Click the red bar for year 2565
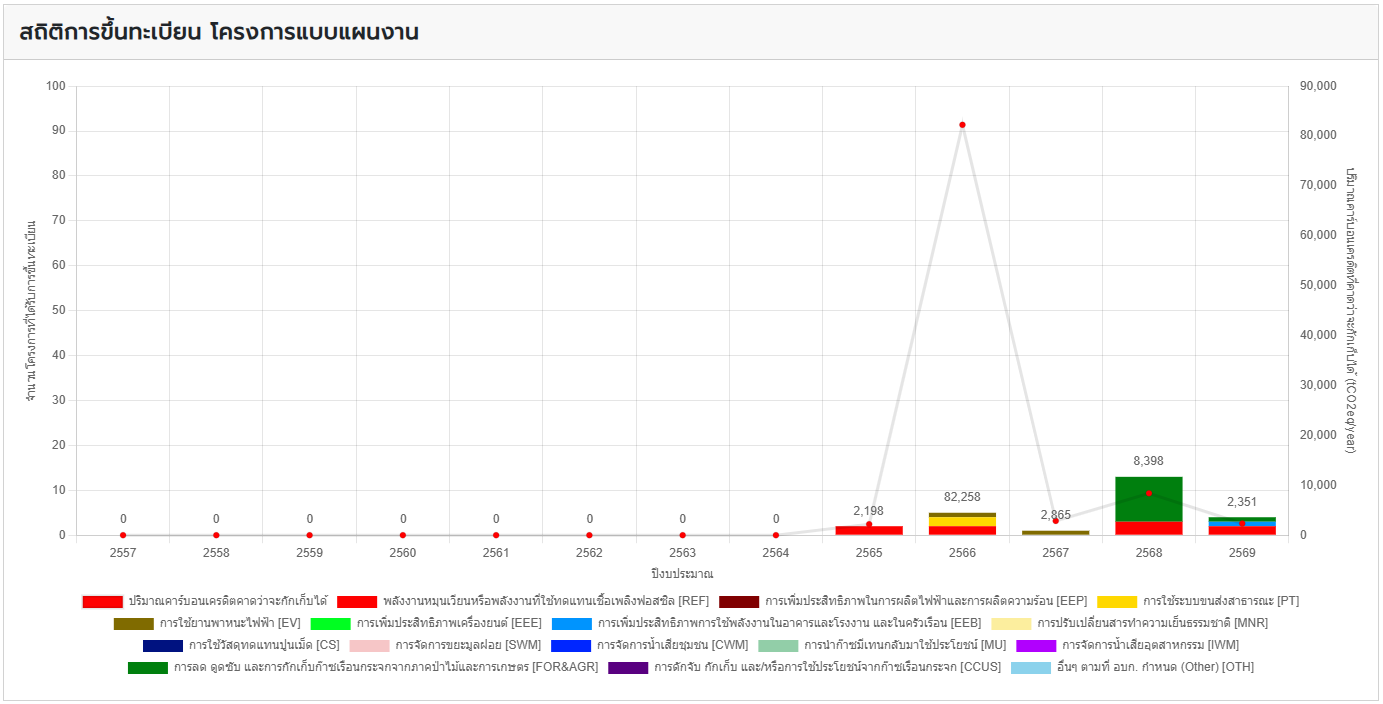The height and width of the screenshot is (704, 1383). pyautogui.click(x=869, y=530)
